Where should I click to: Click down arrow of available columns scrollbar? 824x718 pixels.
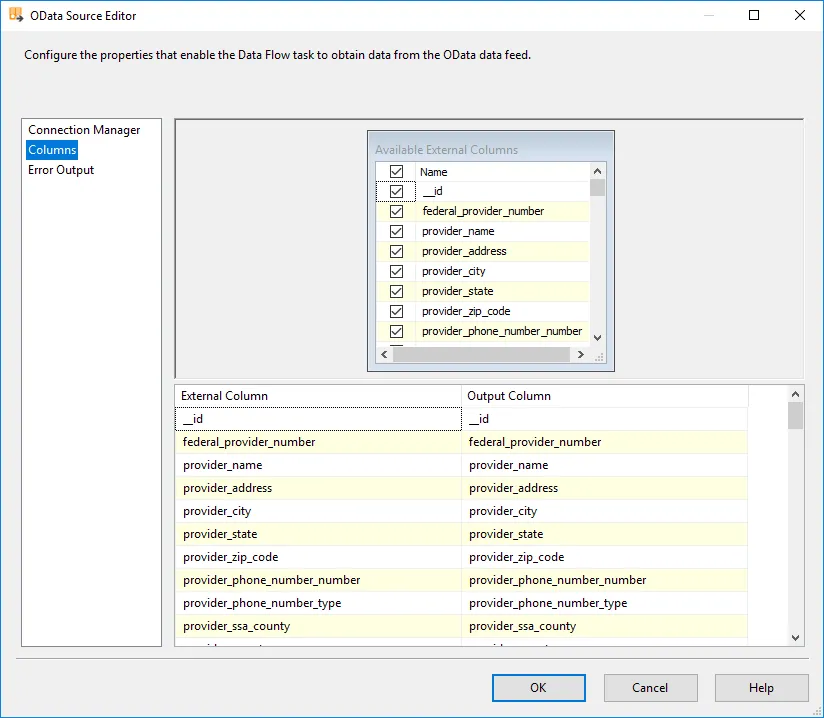598,337
